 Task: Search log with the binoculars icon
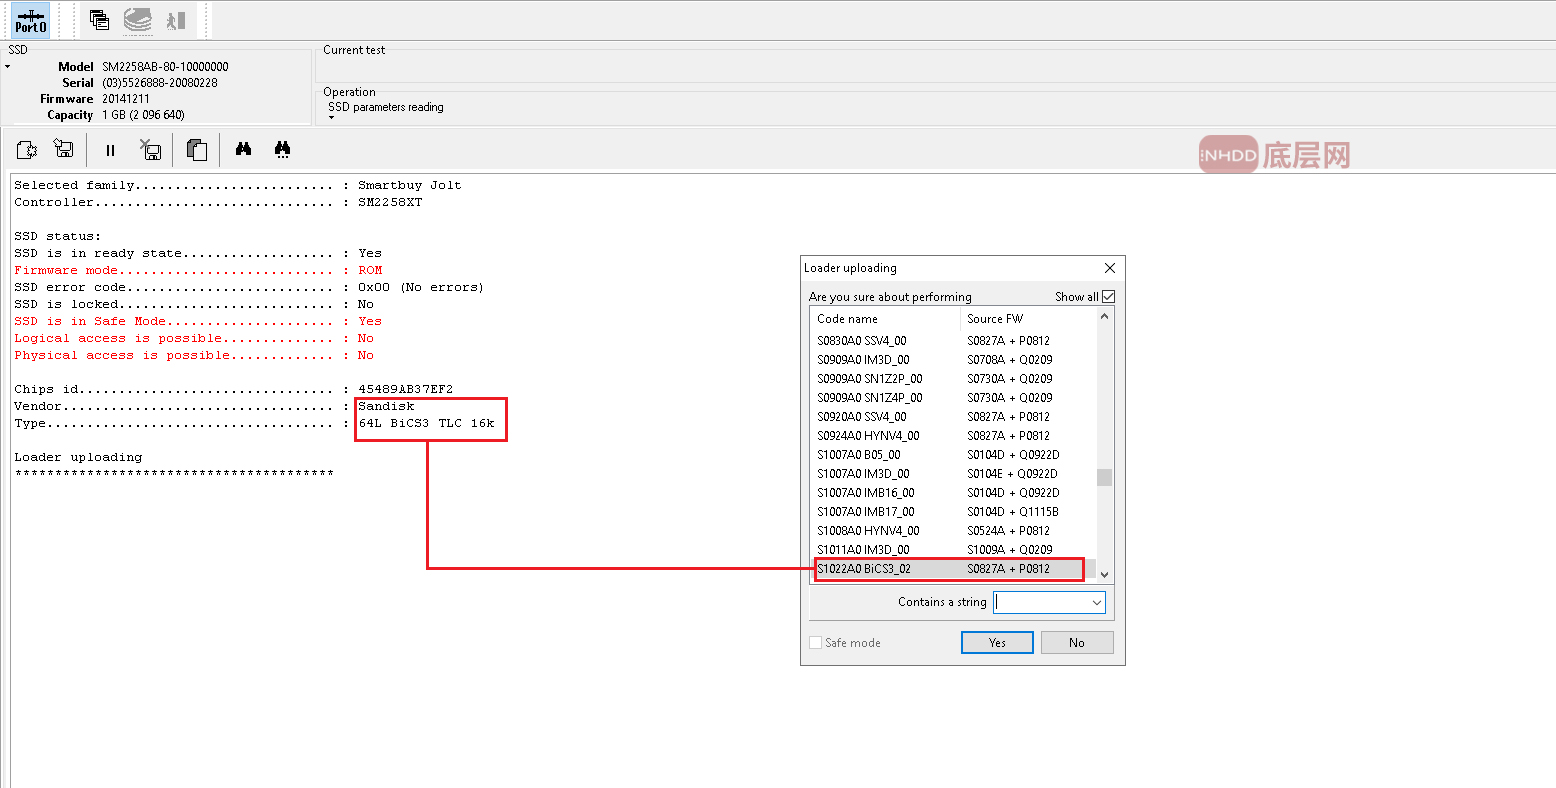tap(243, 150)
